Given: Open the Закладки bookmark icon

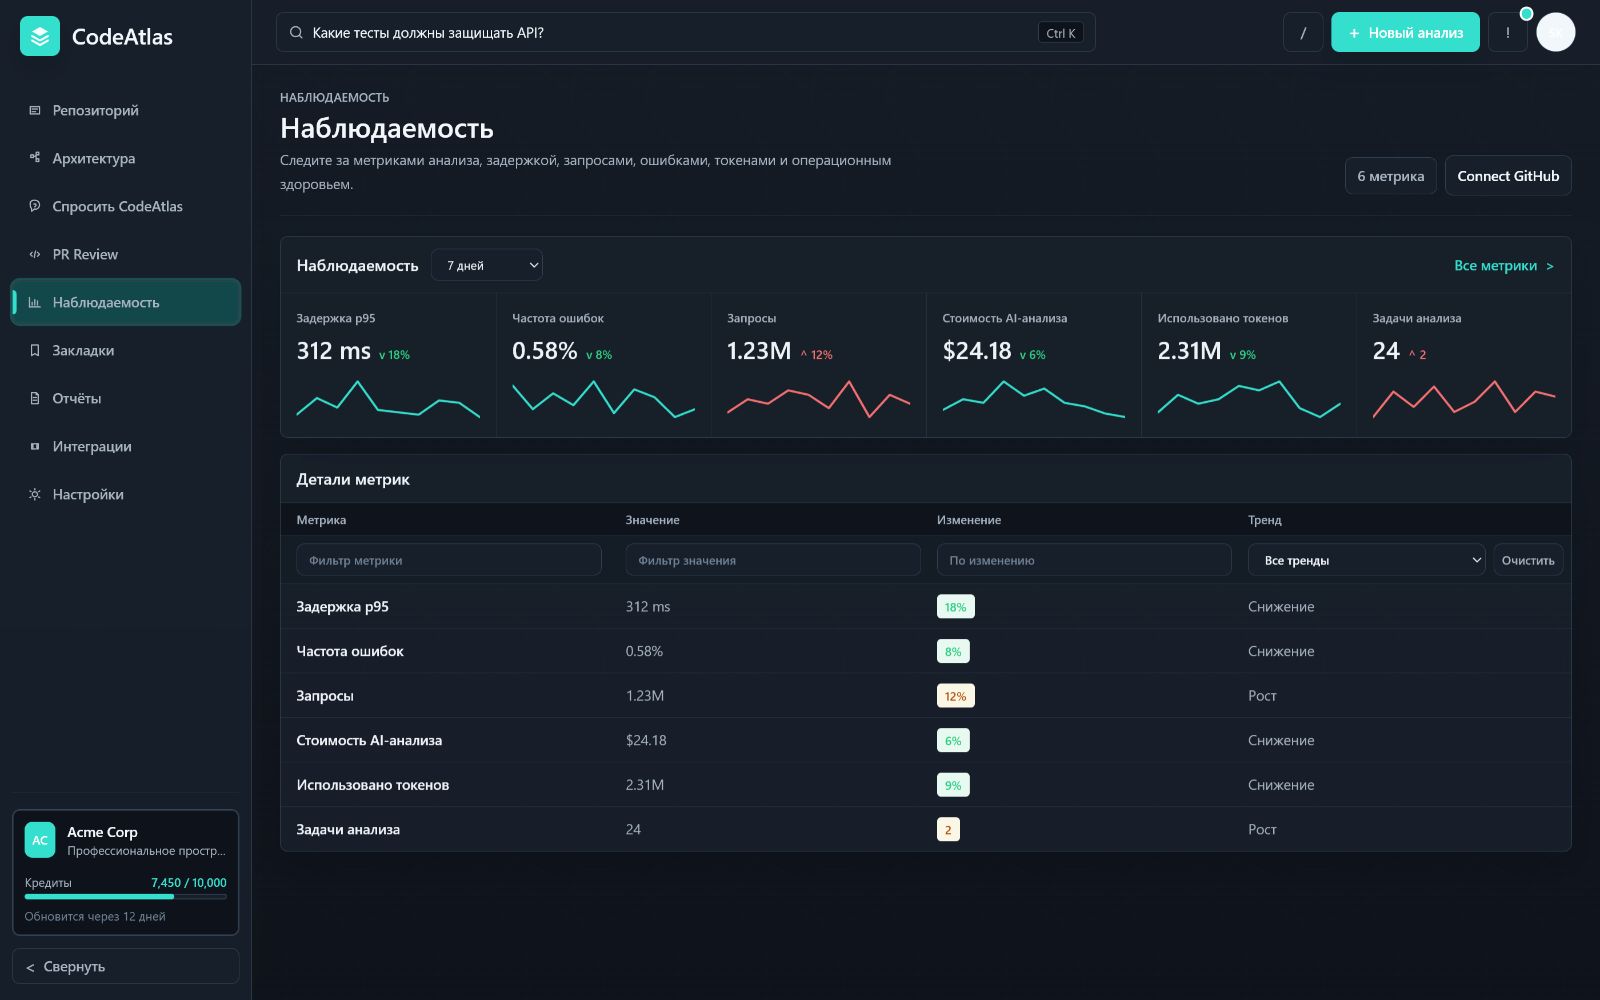Looking at the screenshot, I should pyautogui.click(x=35, y=350).
